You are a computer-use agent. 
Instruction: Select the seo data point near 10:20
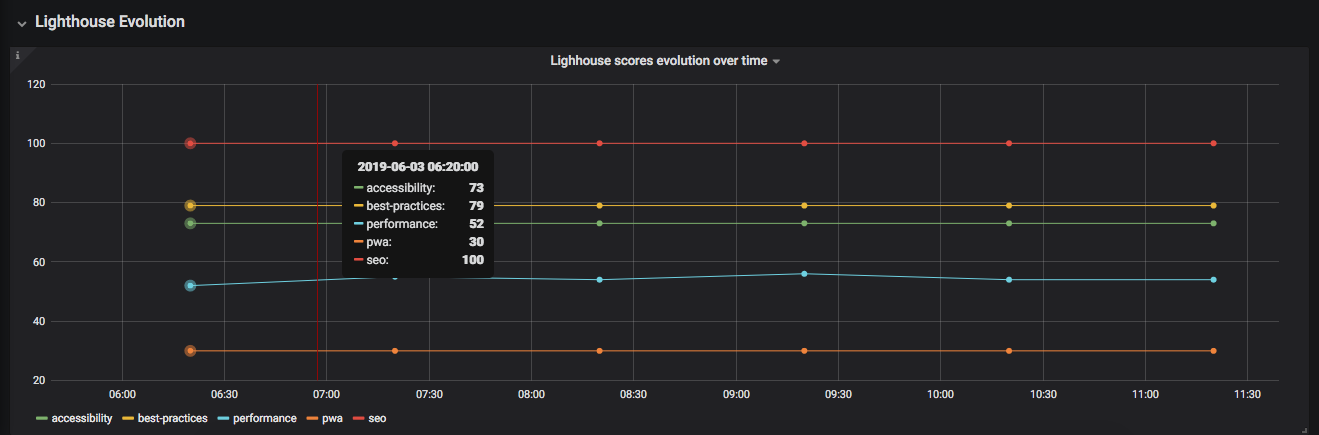(1009, 143)
